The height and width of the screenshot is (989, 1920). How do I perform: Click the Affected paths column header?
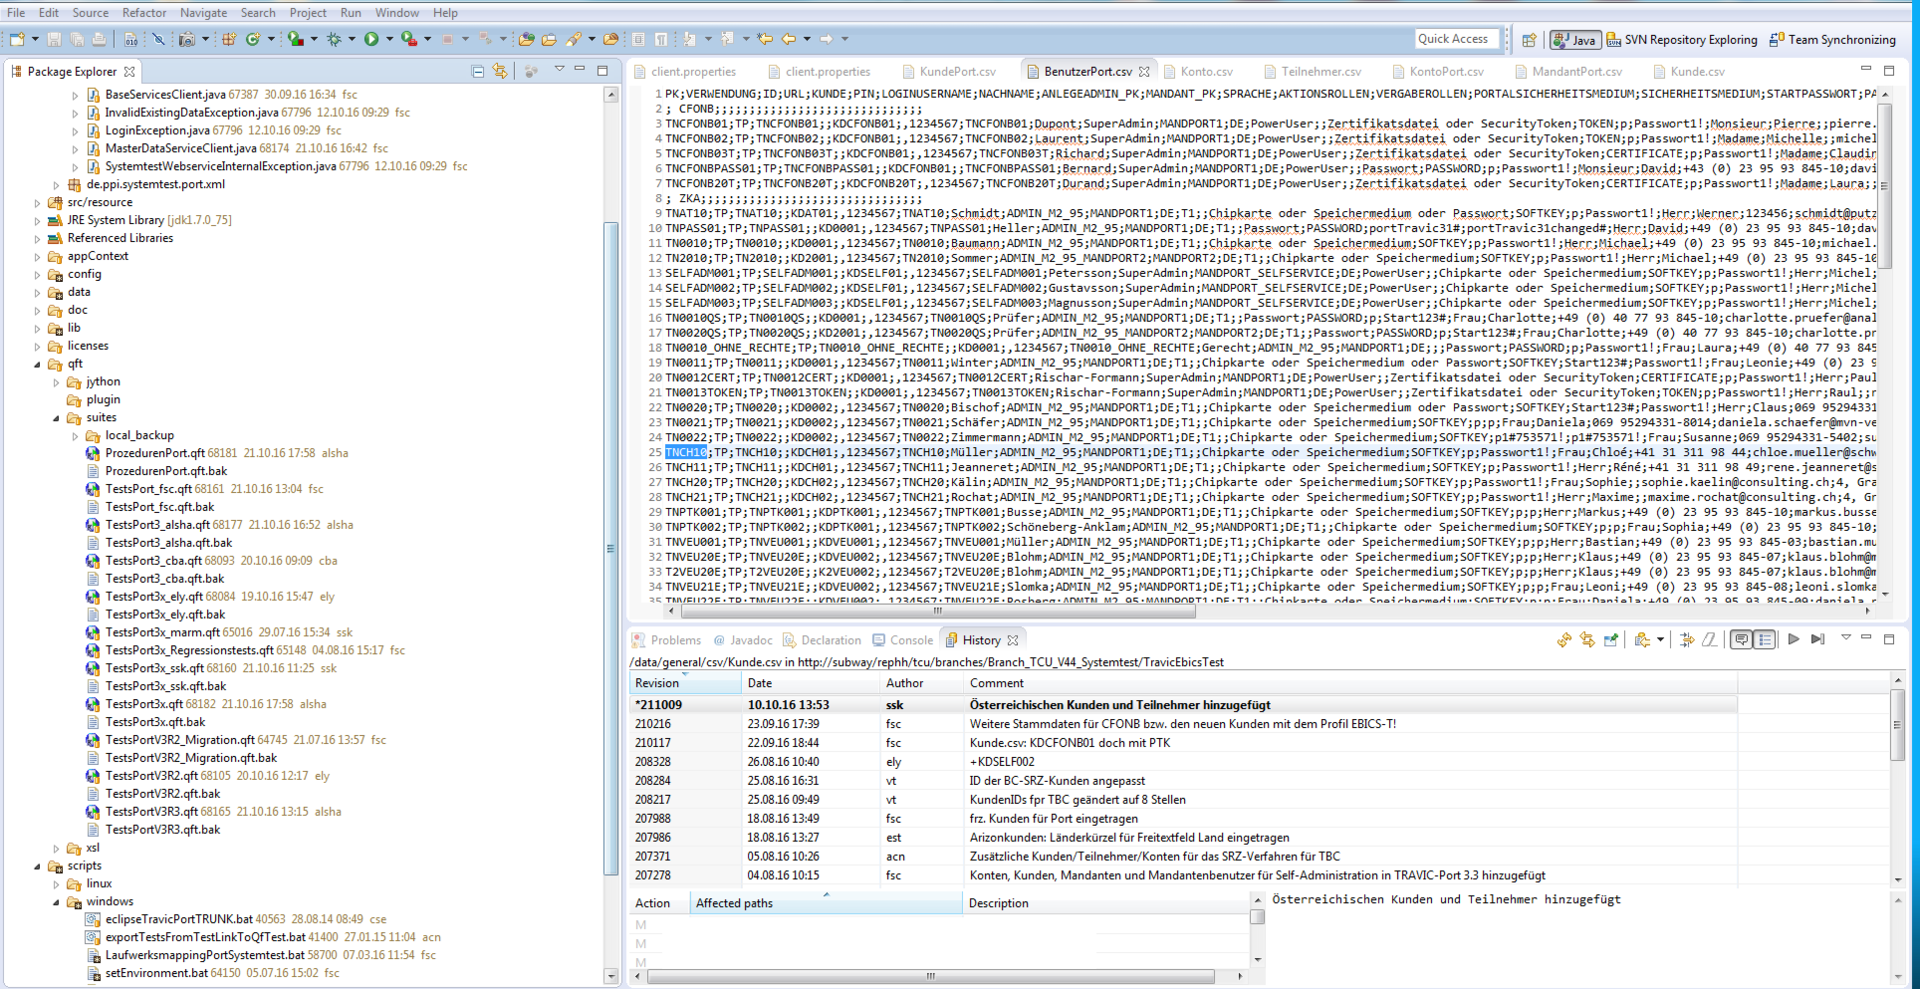click(827, 903)
